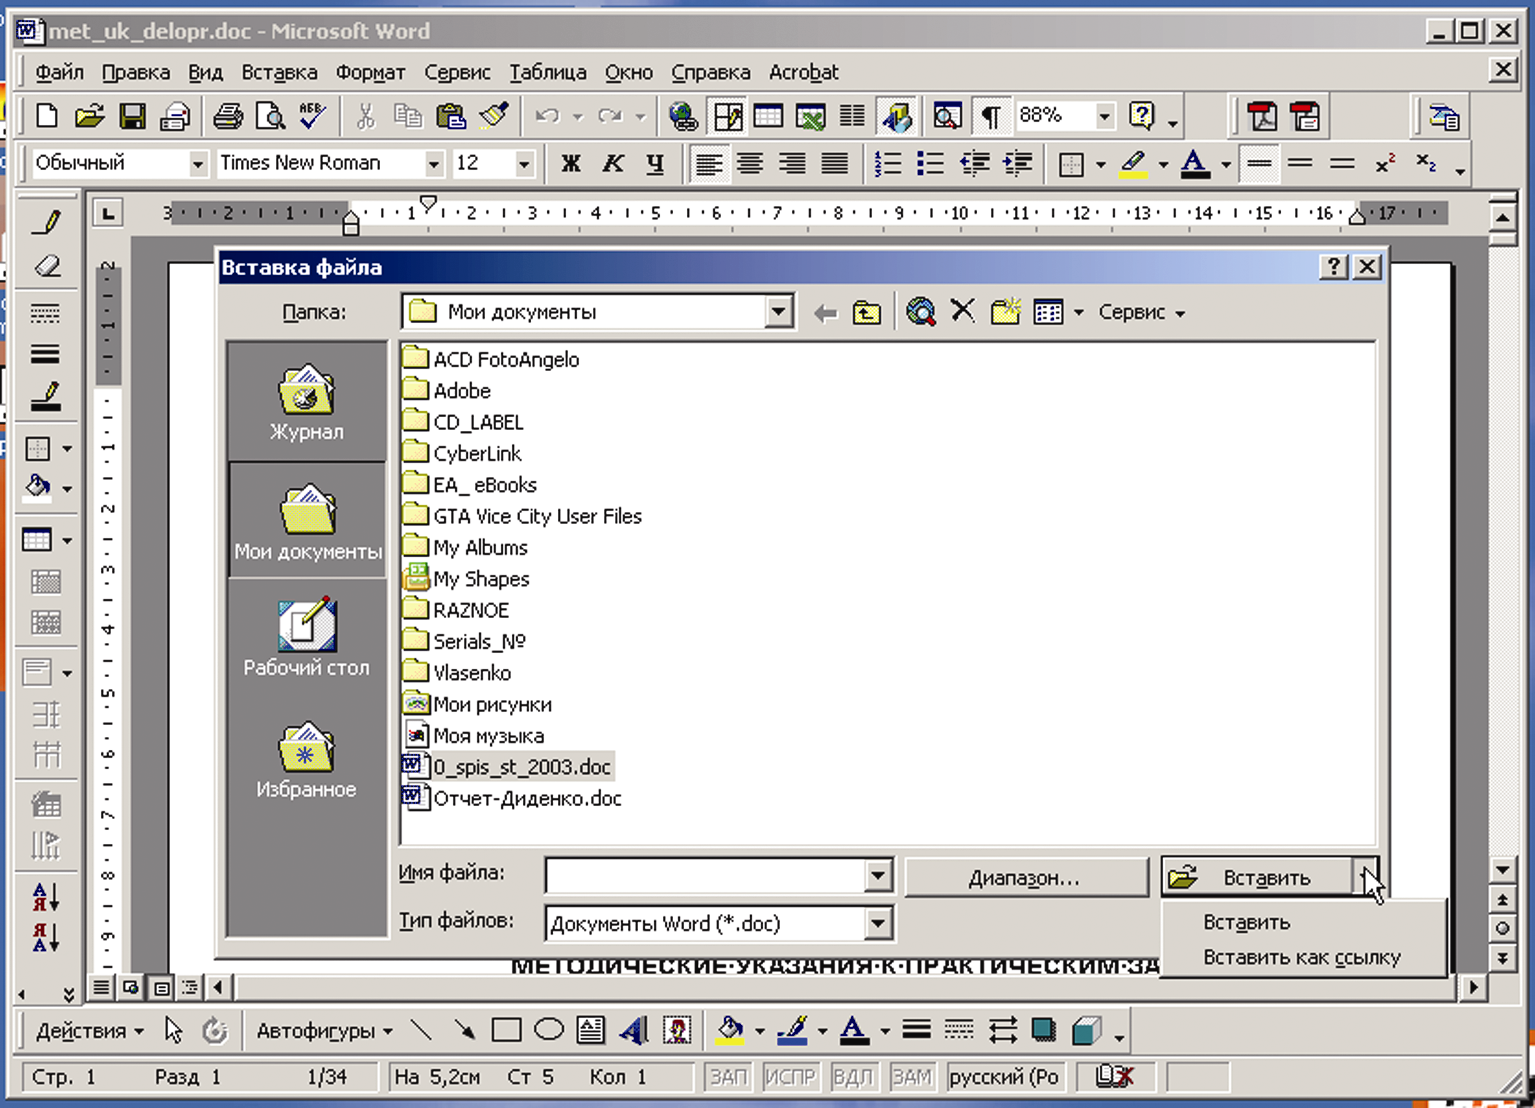Select the GTA Vice City User Files folder
Viewport: 1535px width, 1108px height.
(x=523, y=516)
